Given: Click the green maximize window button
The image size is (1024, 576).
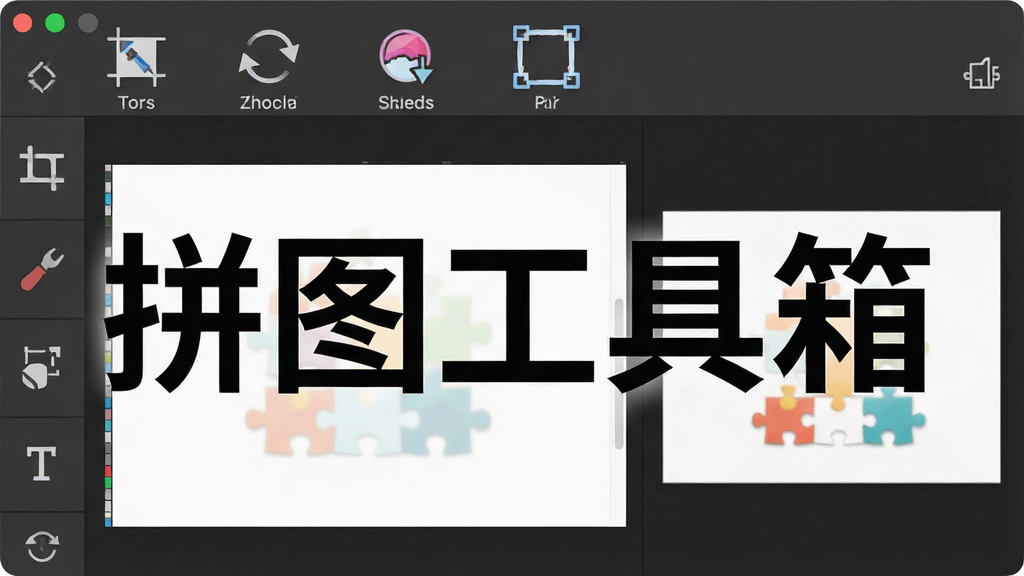Looking at the screenshot, I should coord(55,23).
